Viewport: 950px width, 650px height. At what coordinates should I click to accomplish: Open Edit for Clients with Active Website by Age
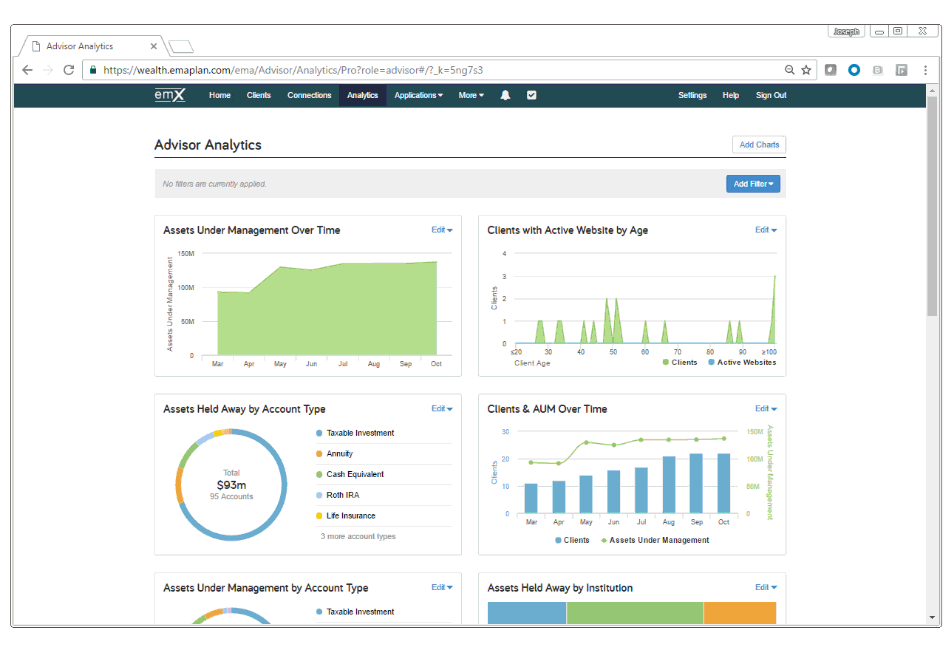pos(766,230)
